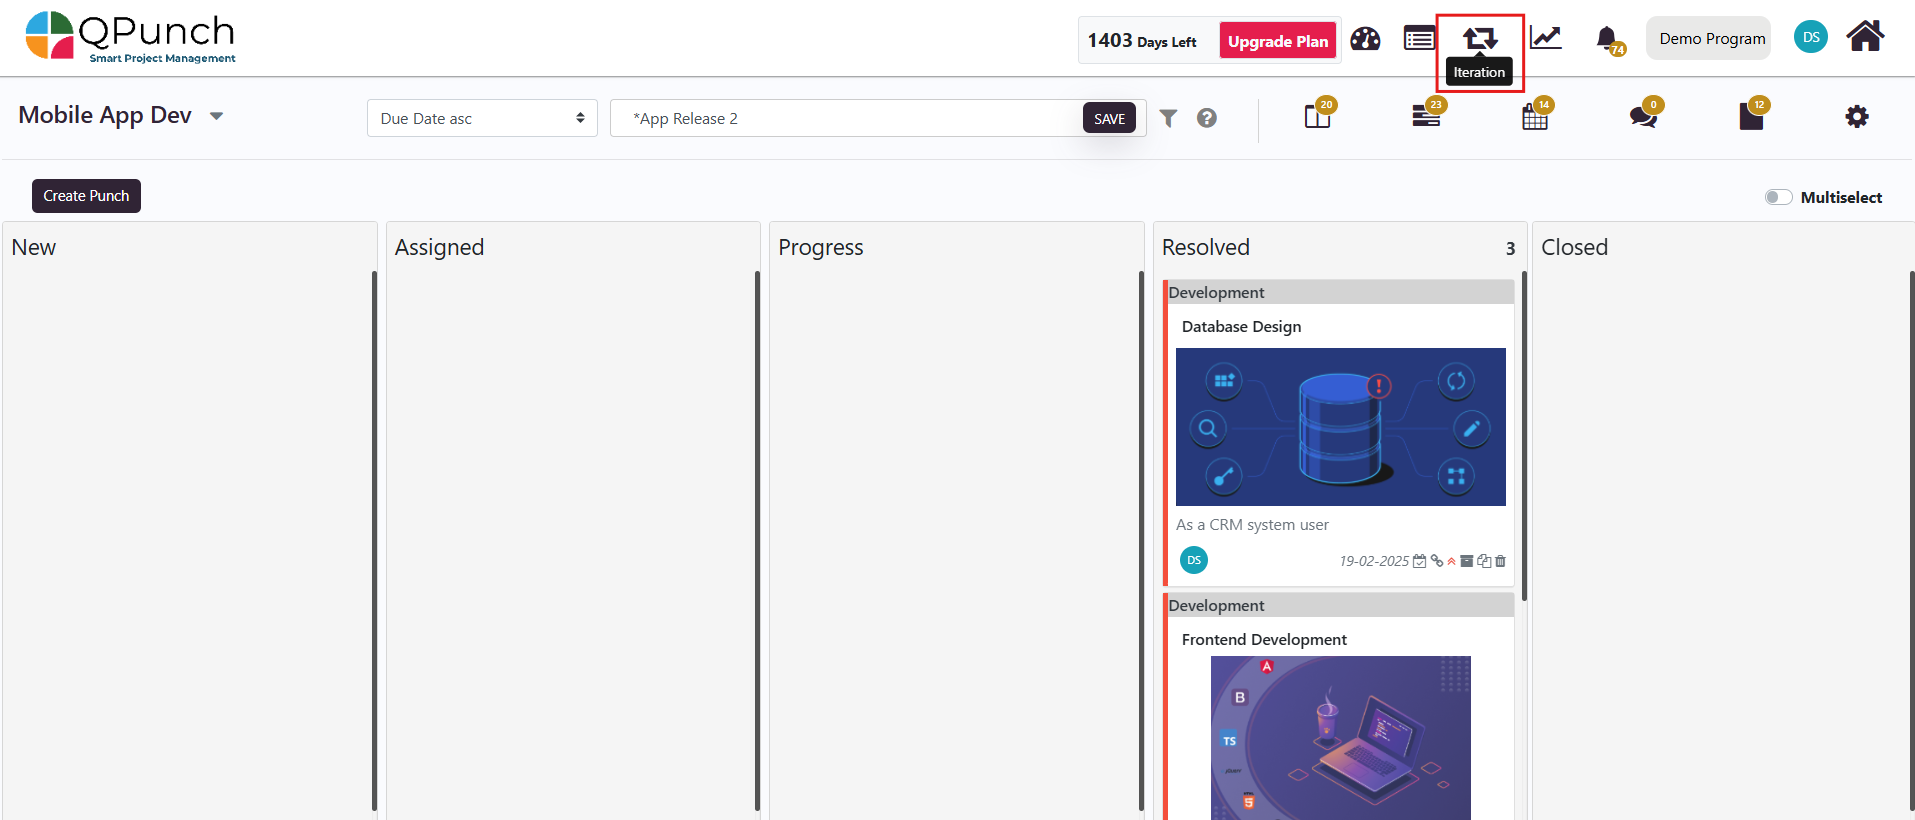The image size is (1915, 820).
Task: Open the Database Design card title
Action: 1241,327
